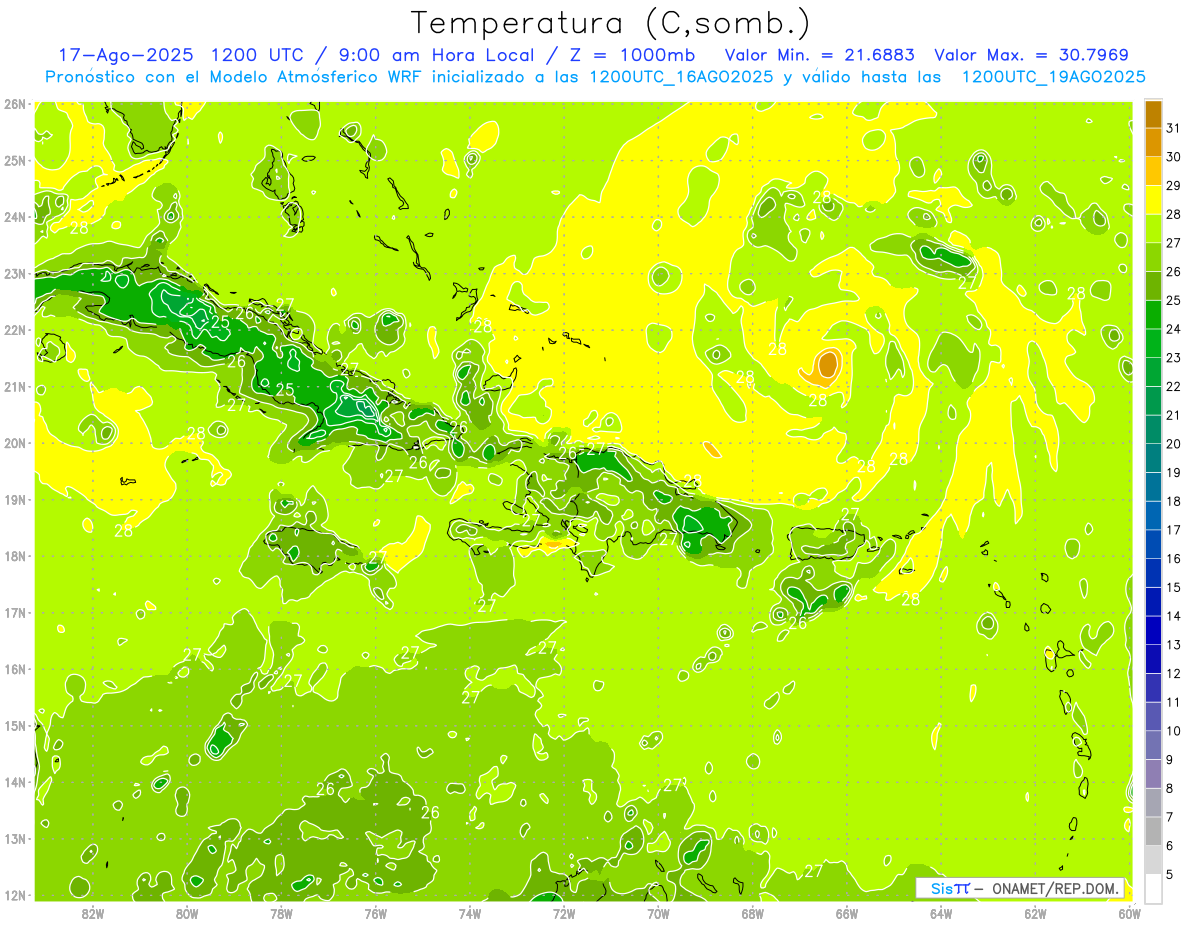Click the color scale label "29"
Screen dimensions: 1200x927
[x=1173, y=185]
